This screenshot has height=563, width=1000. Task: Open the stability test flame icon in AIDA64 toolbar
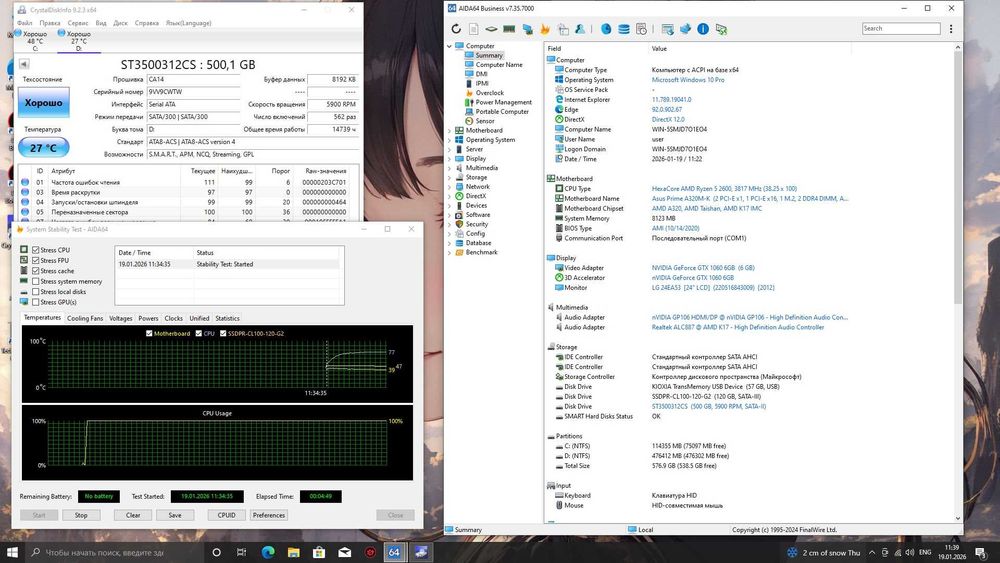tap(545, 29)
